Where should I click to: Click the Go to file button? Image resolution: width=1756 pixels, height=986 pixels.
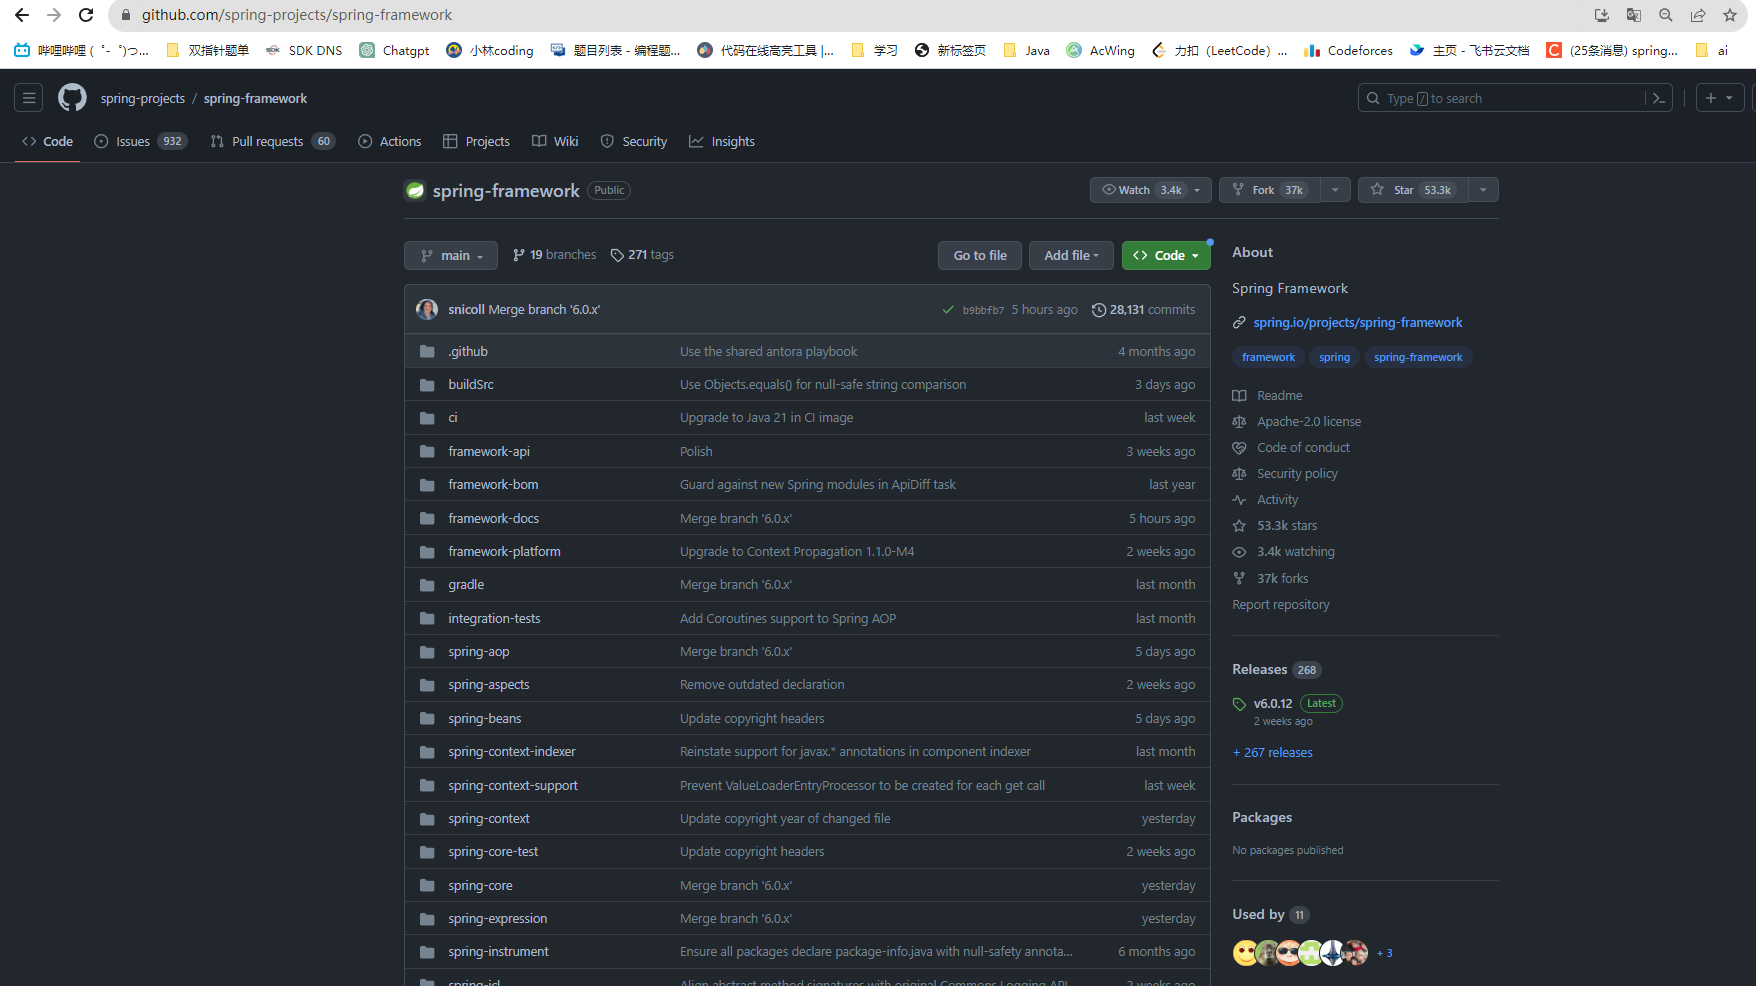click(x=980, y=255)
